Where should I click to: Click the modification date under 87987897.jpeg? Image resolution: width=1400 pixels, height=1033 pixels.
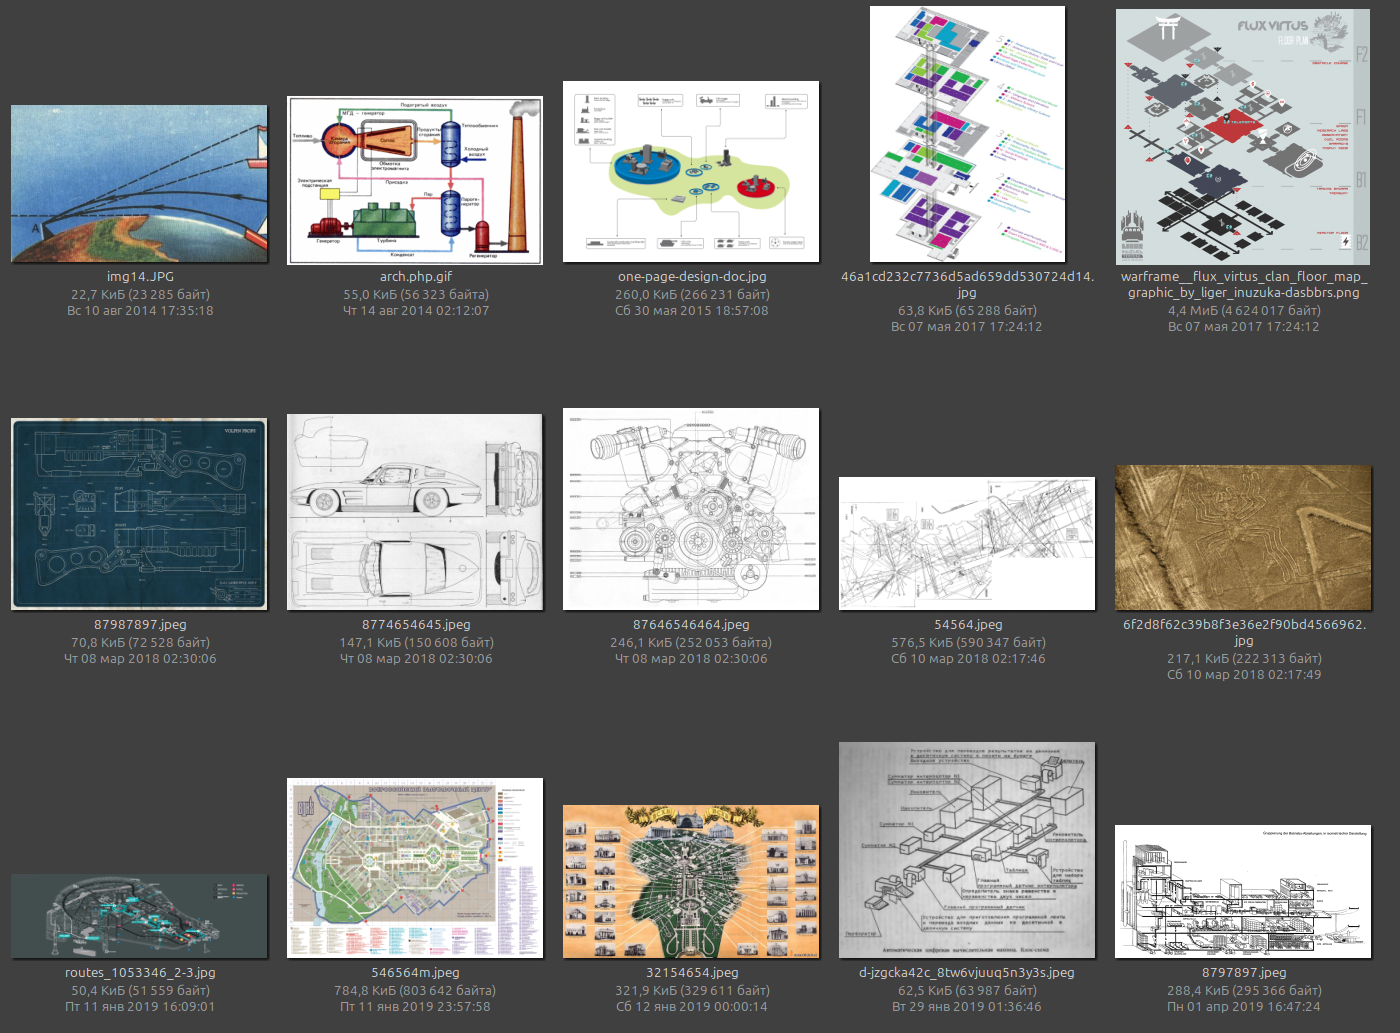[140, 659]
